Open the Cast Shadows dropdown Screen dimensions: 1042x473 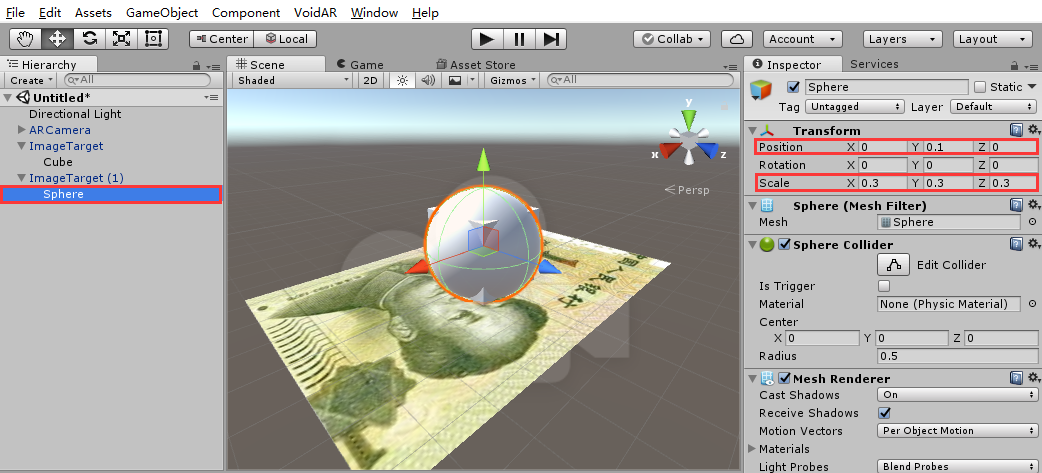pyautogui.click(x=957, y=395)
